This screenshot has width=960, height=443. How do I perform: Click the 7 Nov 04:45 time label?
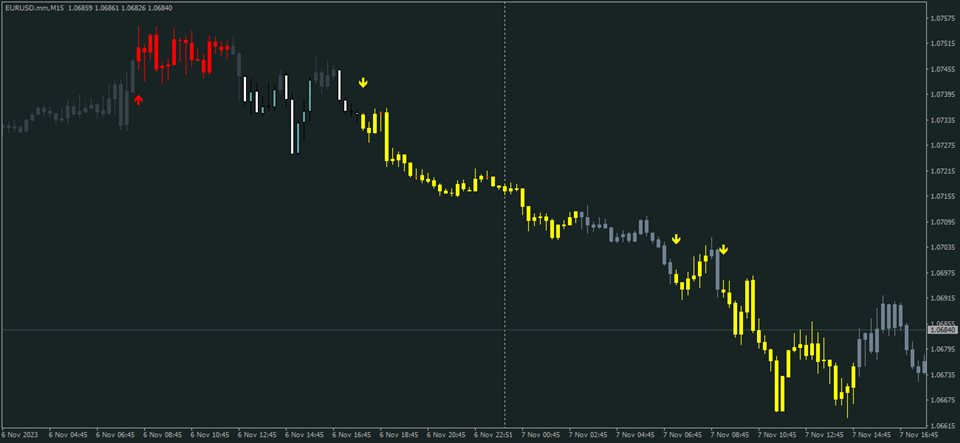(636, 435)
